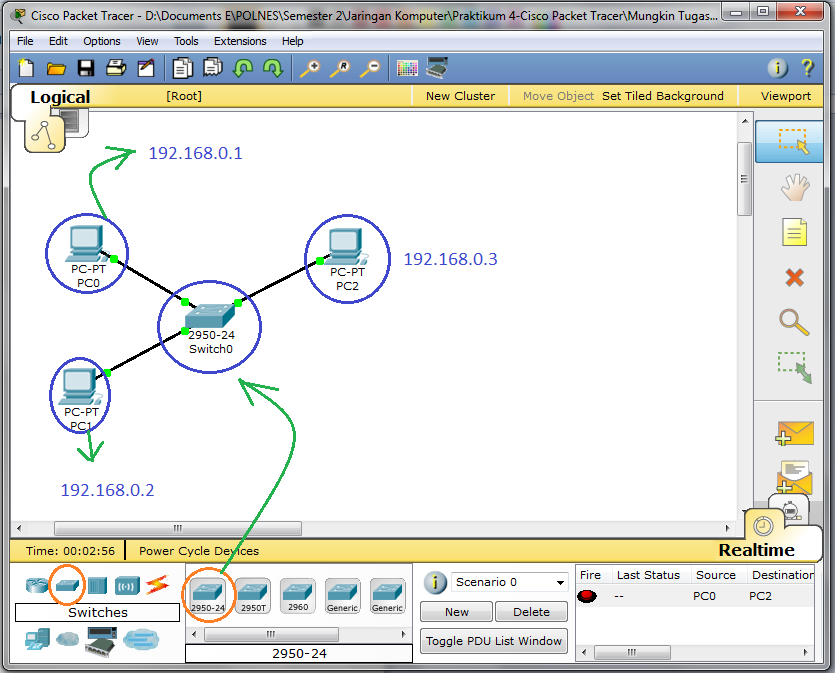
Task: Open the Activity Wizard icon
Action: 146,68
